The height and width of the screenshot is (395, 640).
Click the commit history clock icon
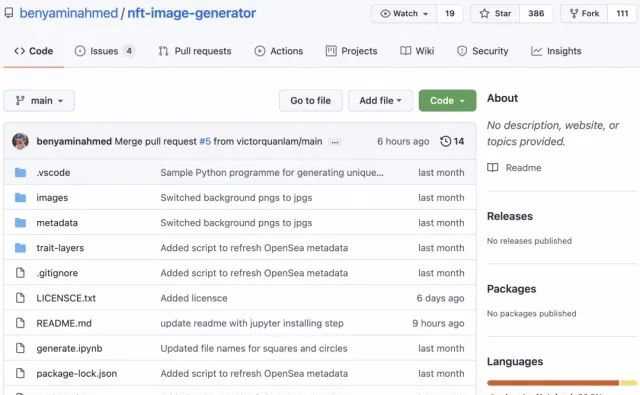[x=445, y=141]
